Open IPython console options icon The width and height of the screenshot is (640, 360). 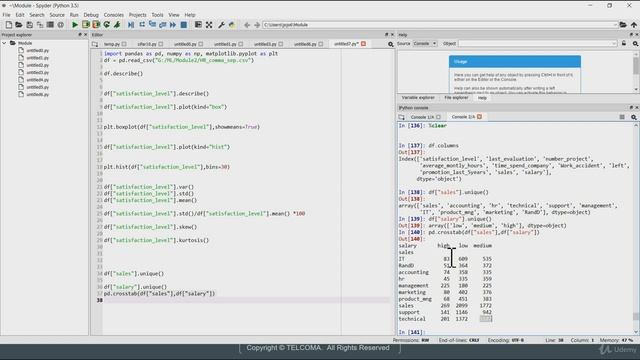tap(634, 117)
